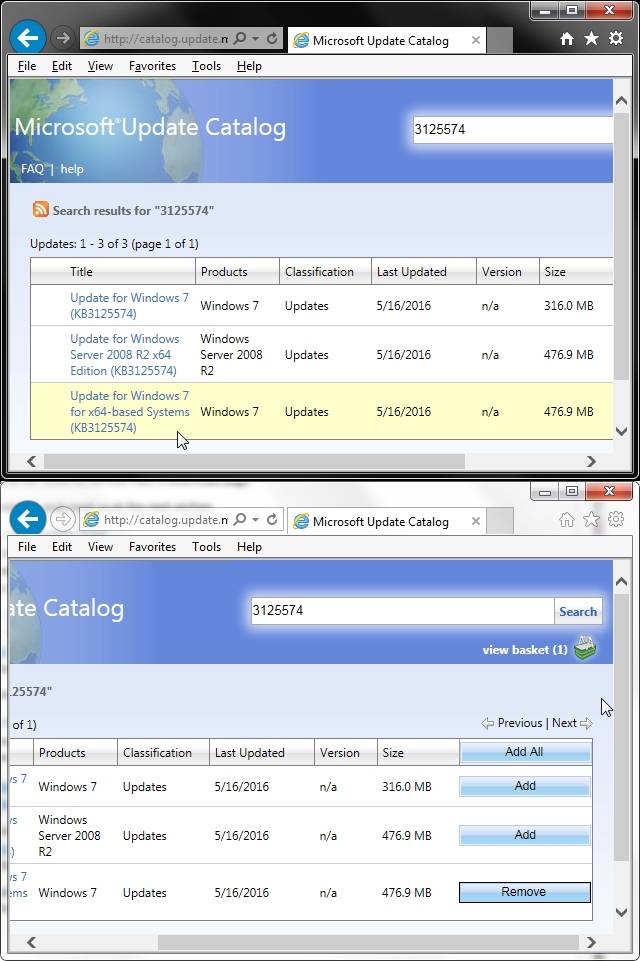Screen dimensions: 640x961
Task: Open Update for Windows 7 (KB3125574) link
Action: pyautogui.click(x=129, y=305)
